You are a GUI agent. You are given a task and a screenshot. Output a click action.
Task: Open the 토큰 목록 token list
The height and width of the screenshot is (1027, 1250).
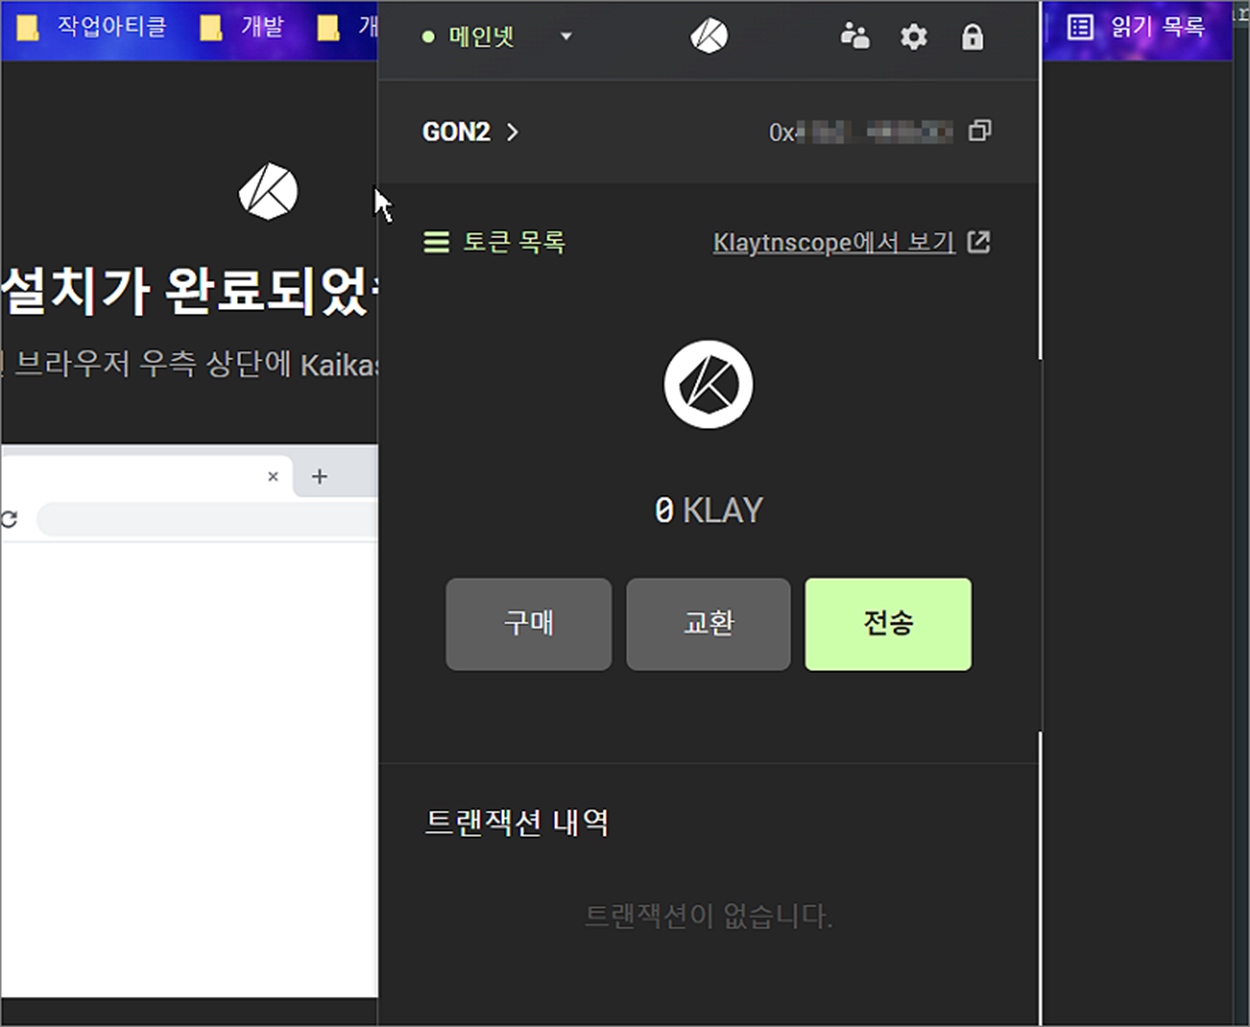[495, 242]
